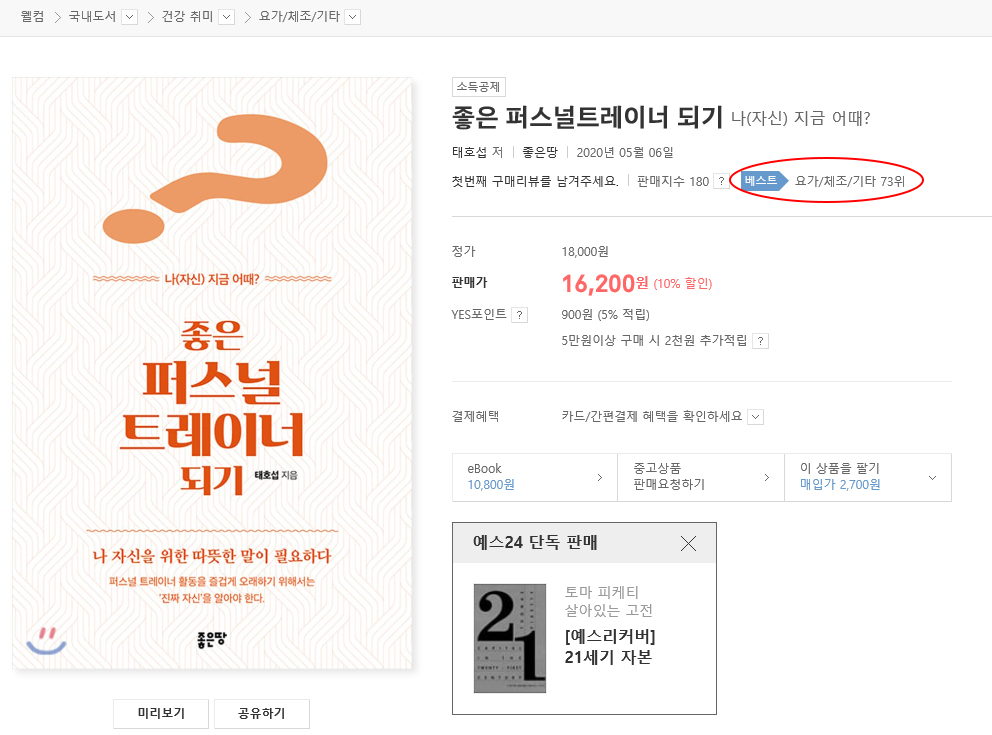Click the arrow beside 중고상품 판매요청하기
Viewport: 992px width, 735px height.
coord(767,478)
